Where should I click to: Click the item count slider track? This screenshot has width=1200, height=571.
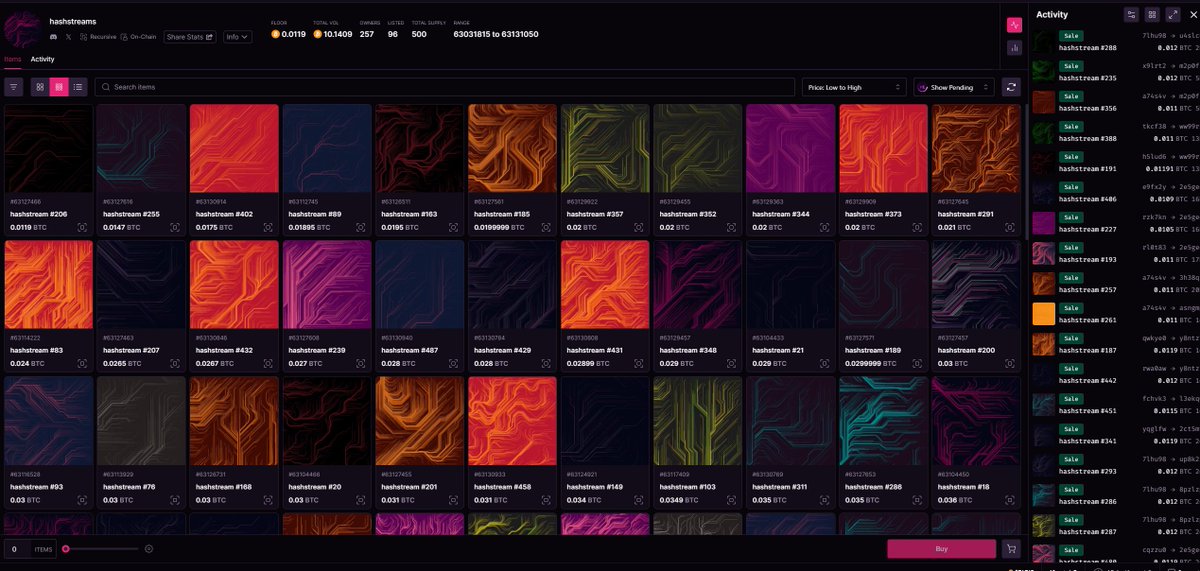click(101, 548)
